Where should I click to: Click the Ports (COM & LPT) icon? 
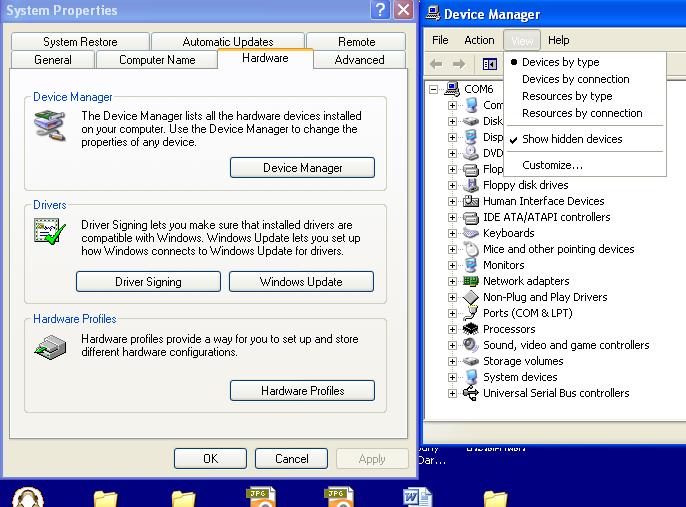[x=471, y=313]
